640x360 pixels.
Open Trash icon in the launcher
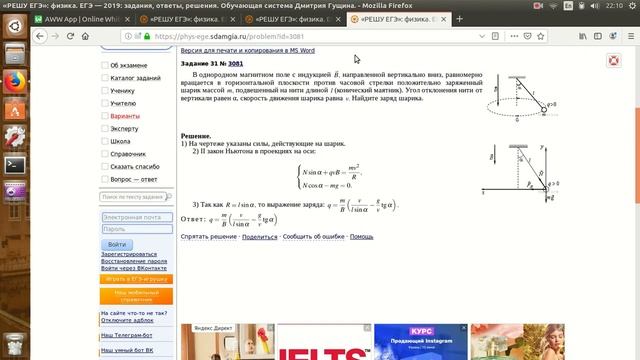pyautogui.click(x=15, y=345)
